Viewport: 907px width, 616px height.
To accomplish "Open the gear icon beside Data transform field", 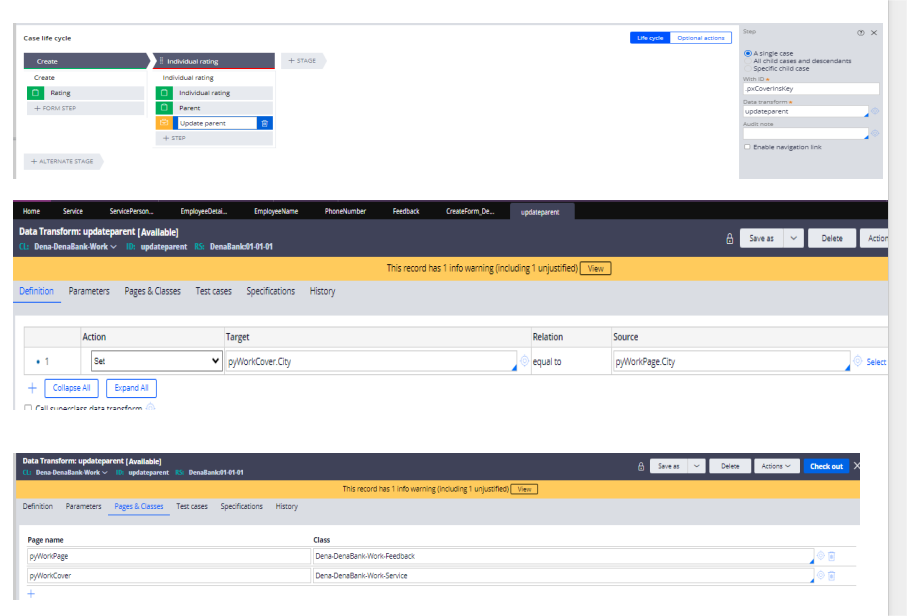I will [875, 111].
